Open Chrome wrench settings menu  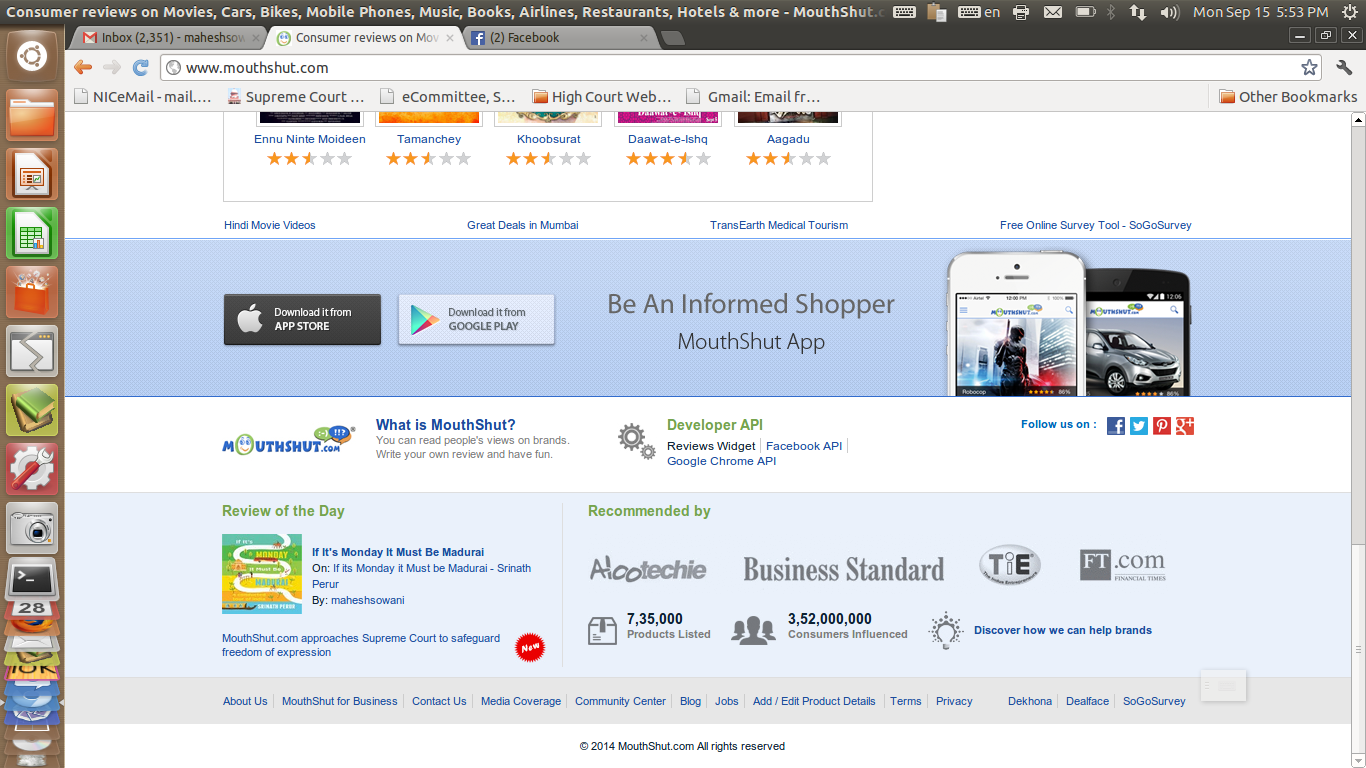point(1344,68)
